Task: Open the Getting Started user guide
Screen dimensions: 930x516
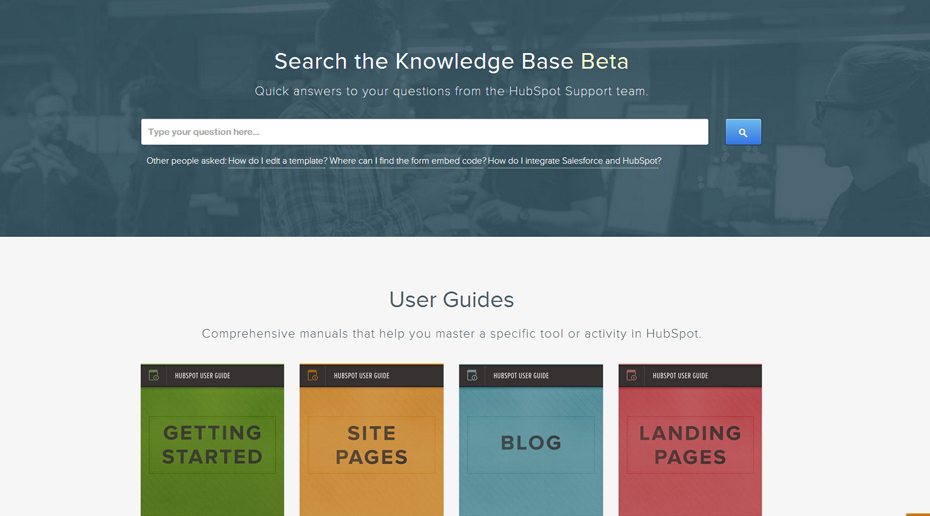Action: (x=212, y=445)
